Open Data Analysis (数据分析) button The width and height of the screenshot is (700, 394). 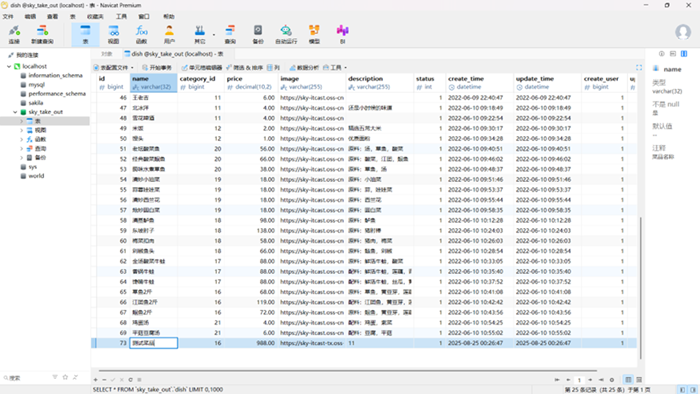304,67
